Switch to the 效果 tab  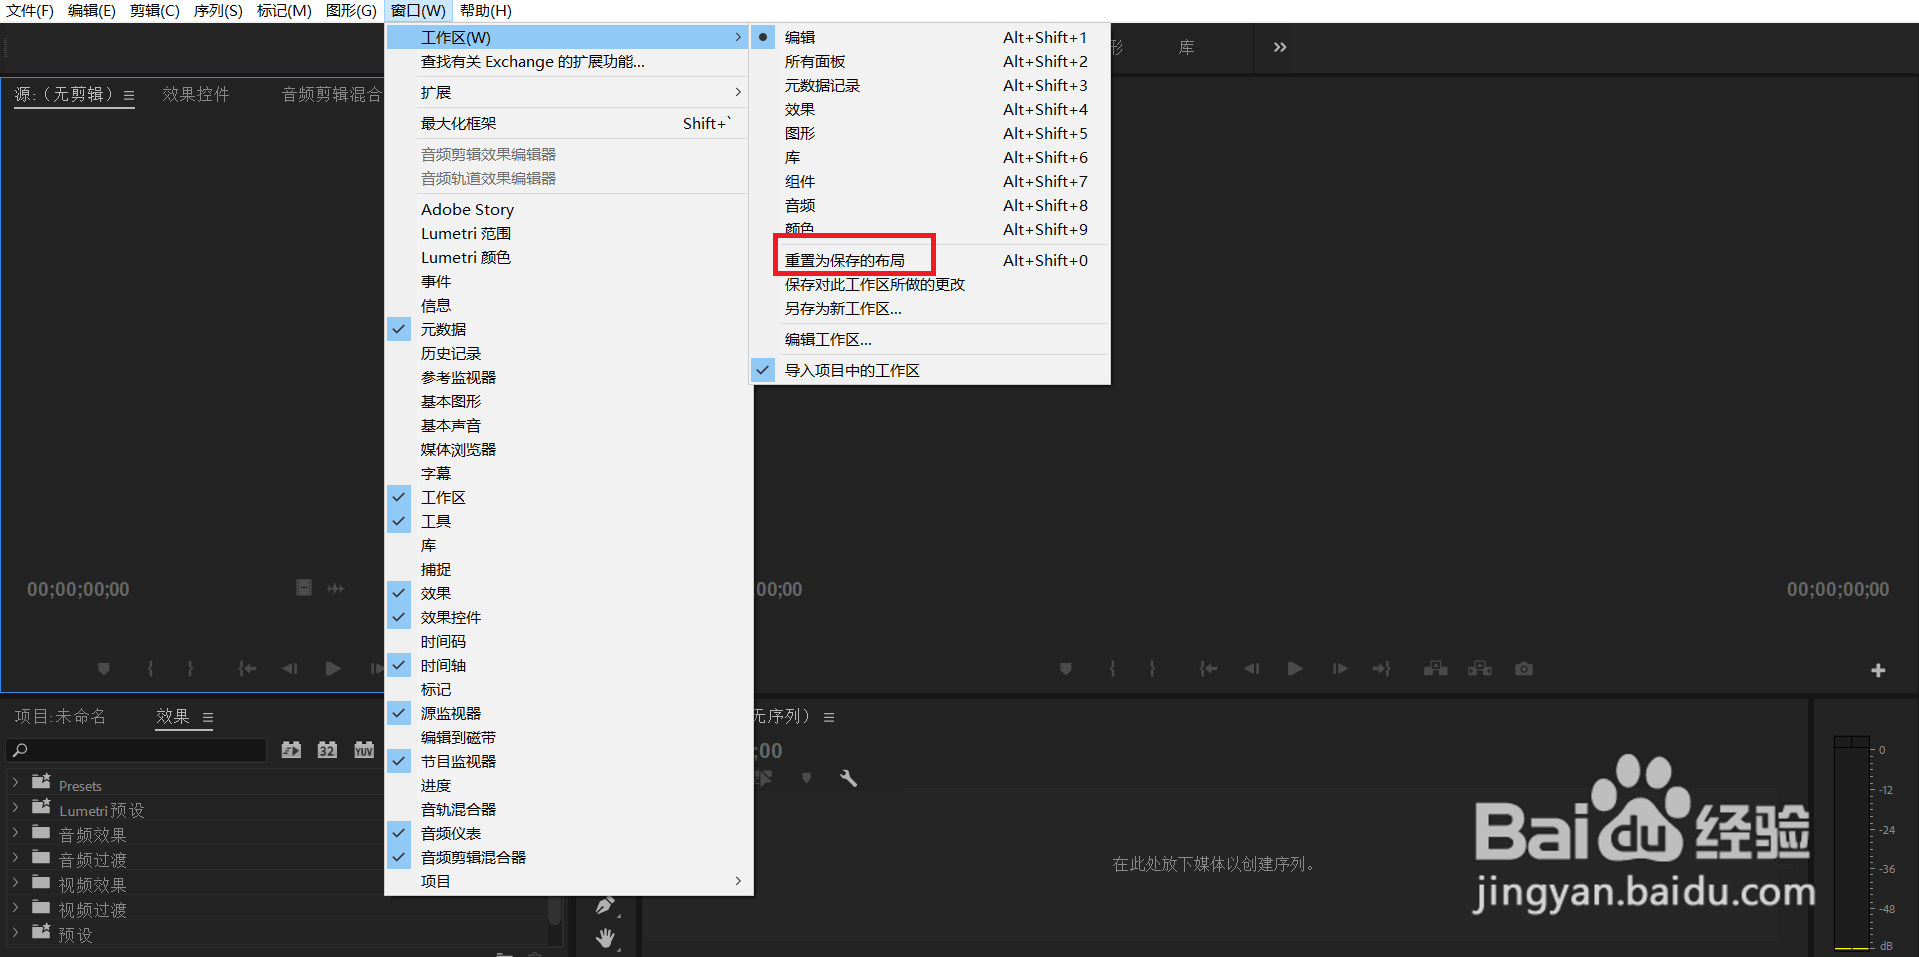[172, 716]
